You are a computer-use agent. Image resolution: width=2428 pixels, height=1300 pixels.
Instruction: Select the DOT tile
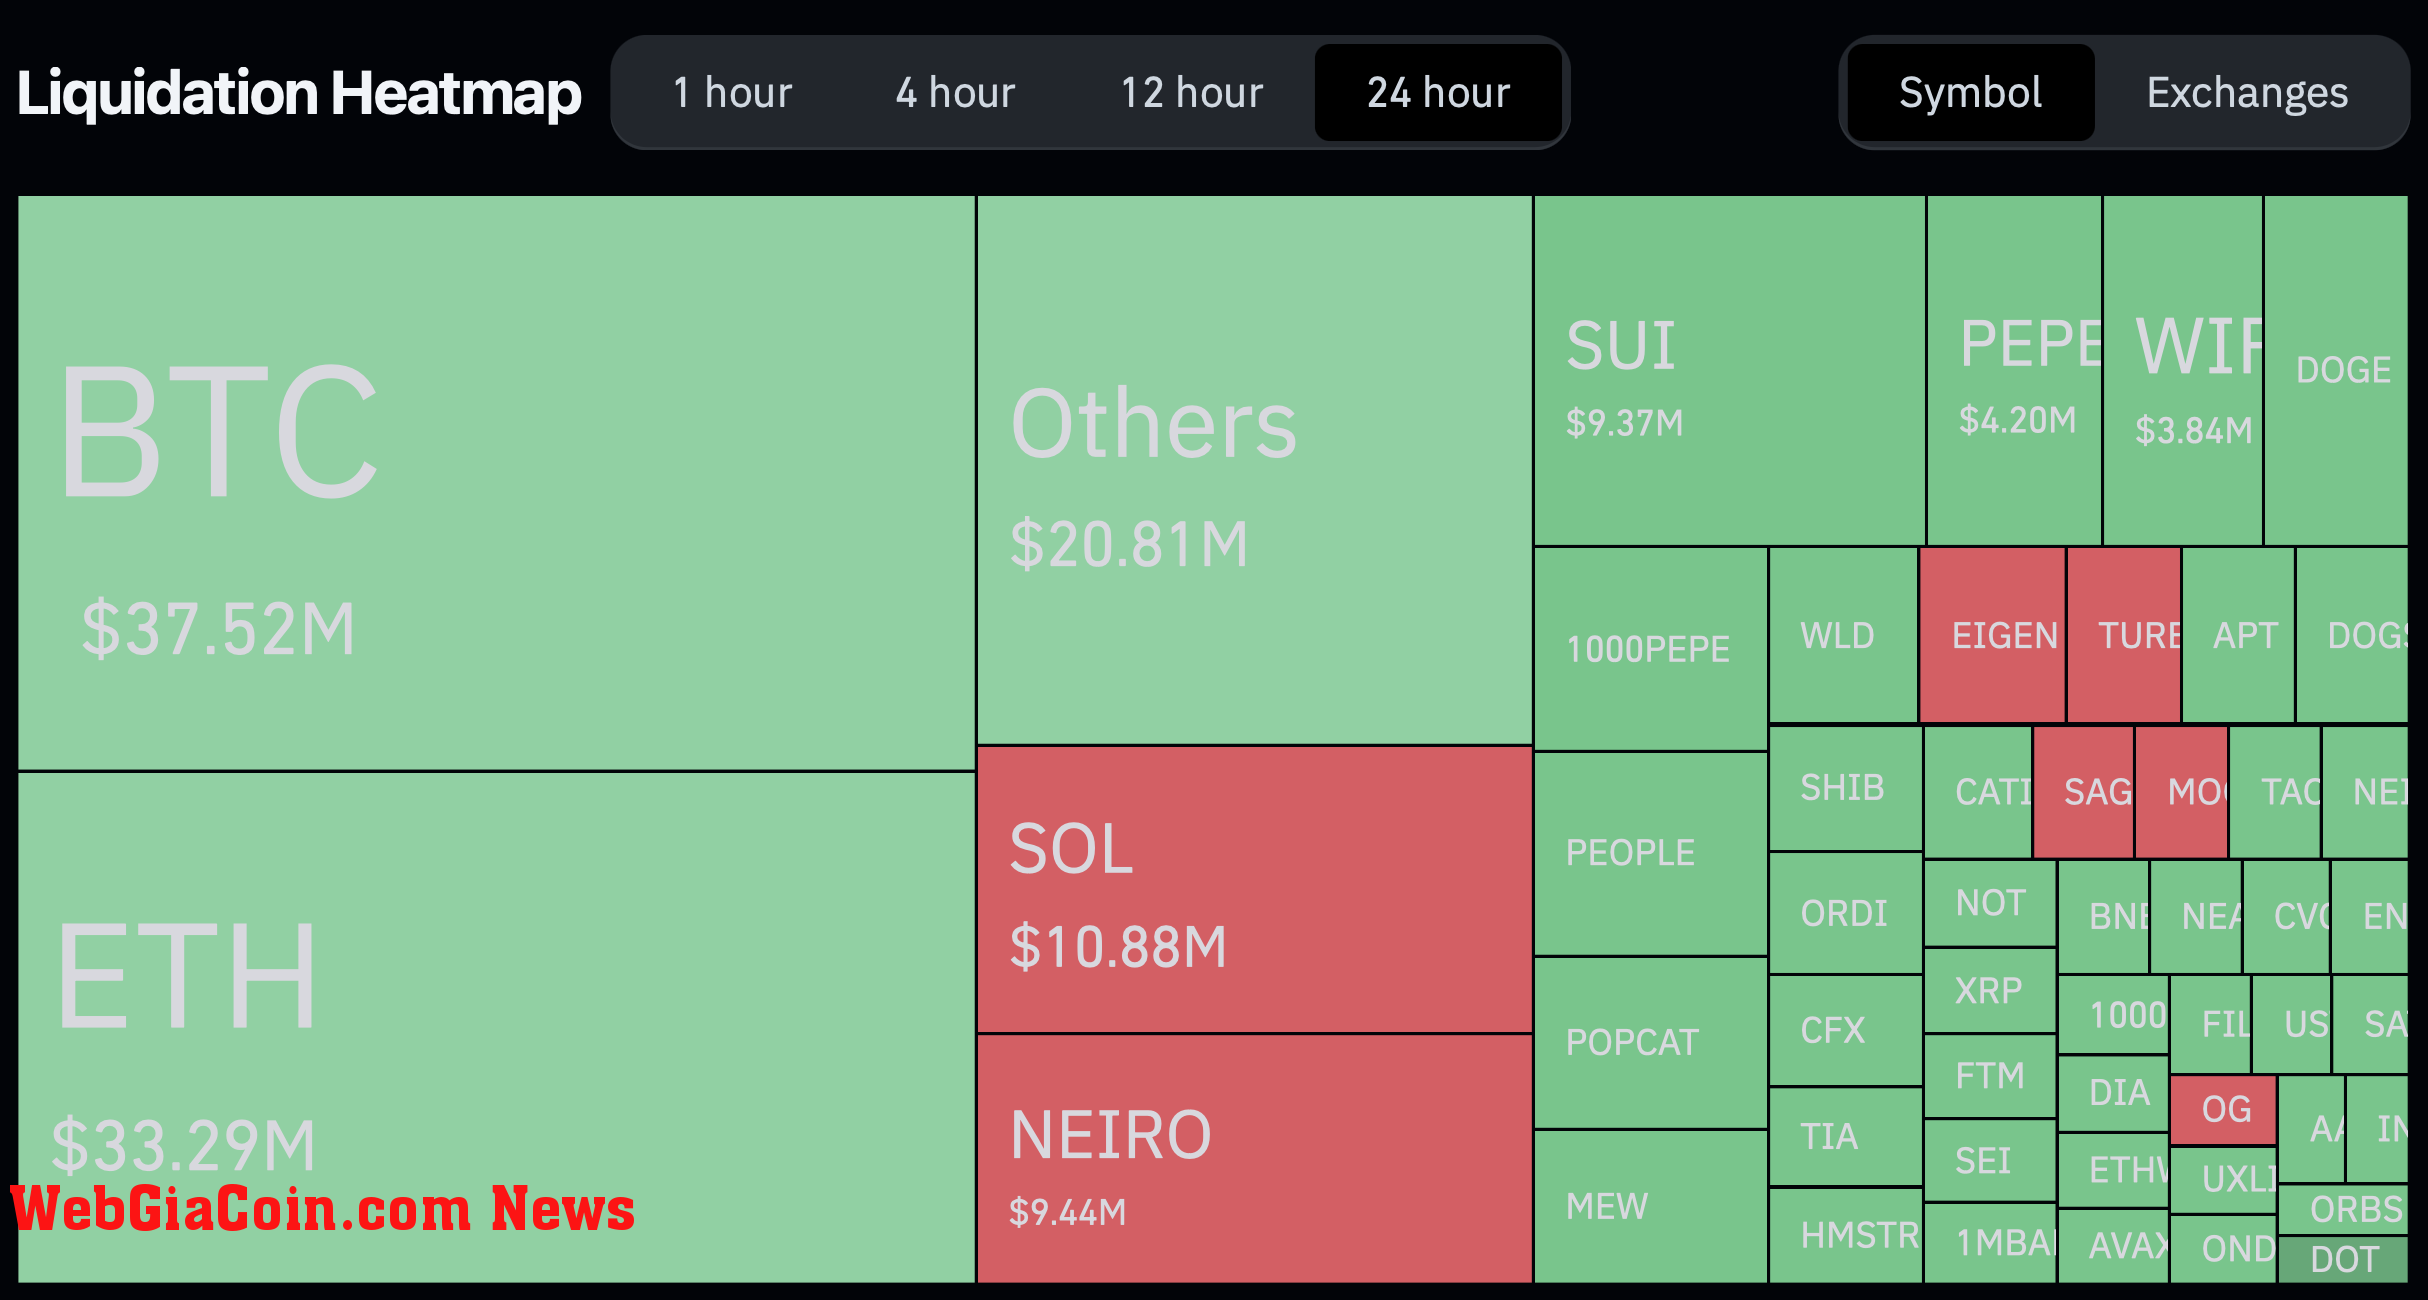click(2343, 1260)
